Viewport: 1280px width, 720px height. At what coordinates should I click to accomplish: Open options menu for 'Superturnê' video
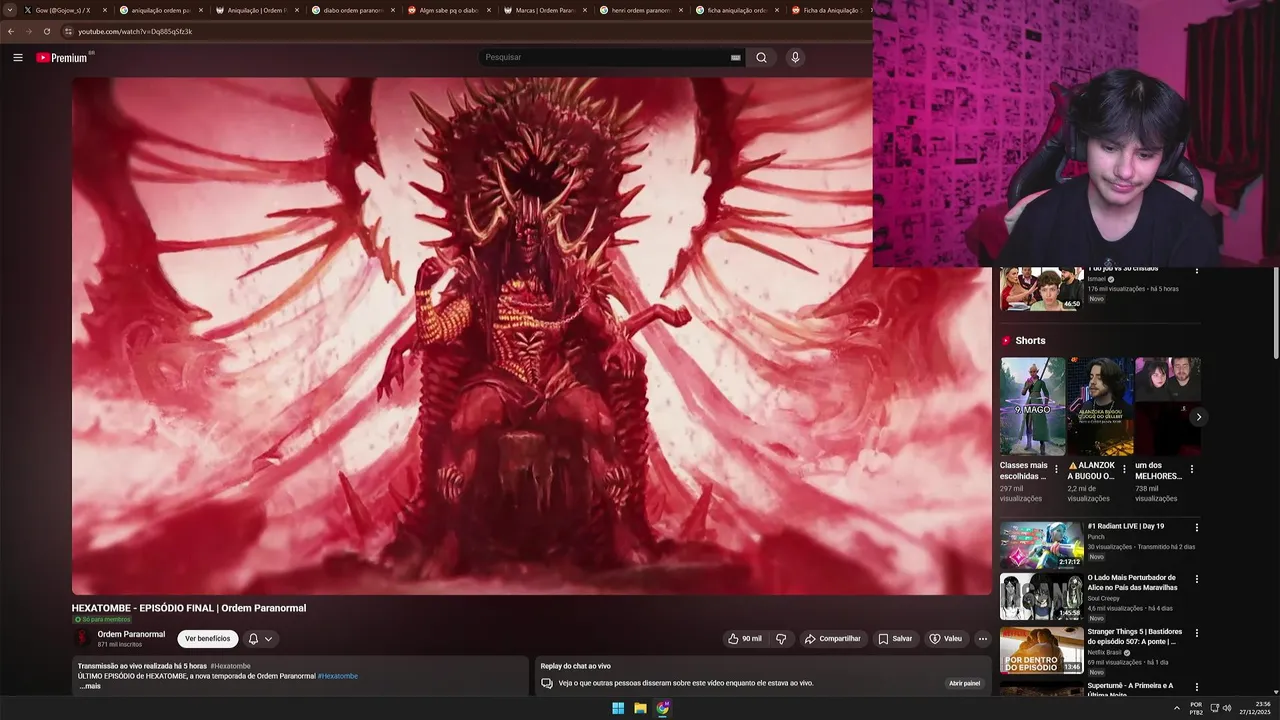(1197, 687)
